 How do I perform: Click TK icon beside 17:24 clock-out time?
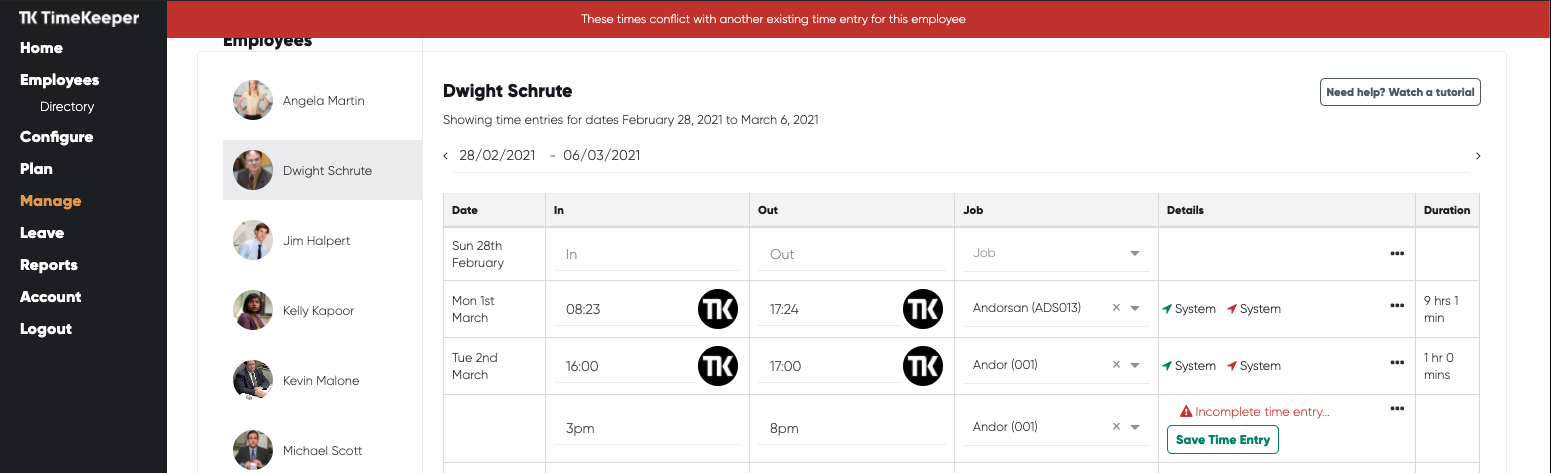point(923,309)
